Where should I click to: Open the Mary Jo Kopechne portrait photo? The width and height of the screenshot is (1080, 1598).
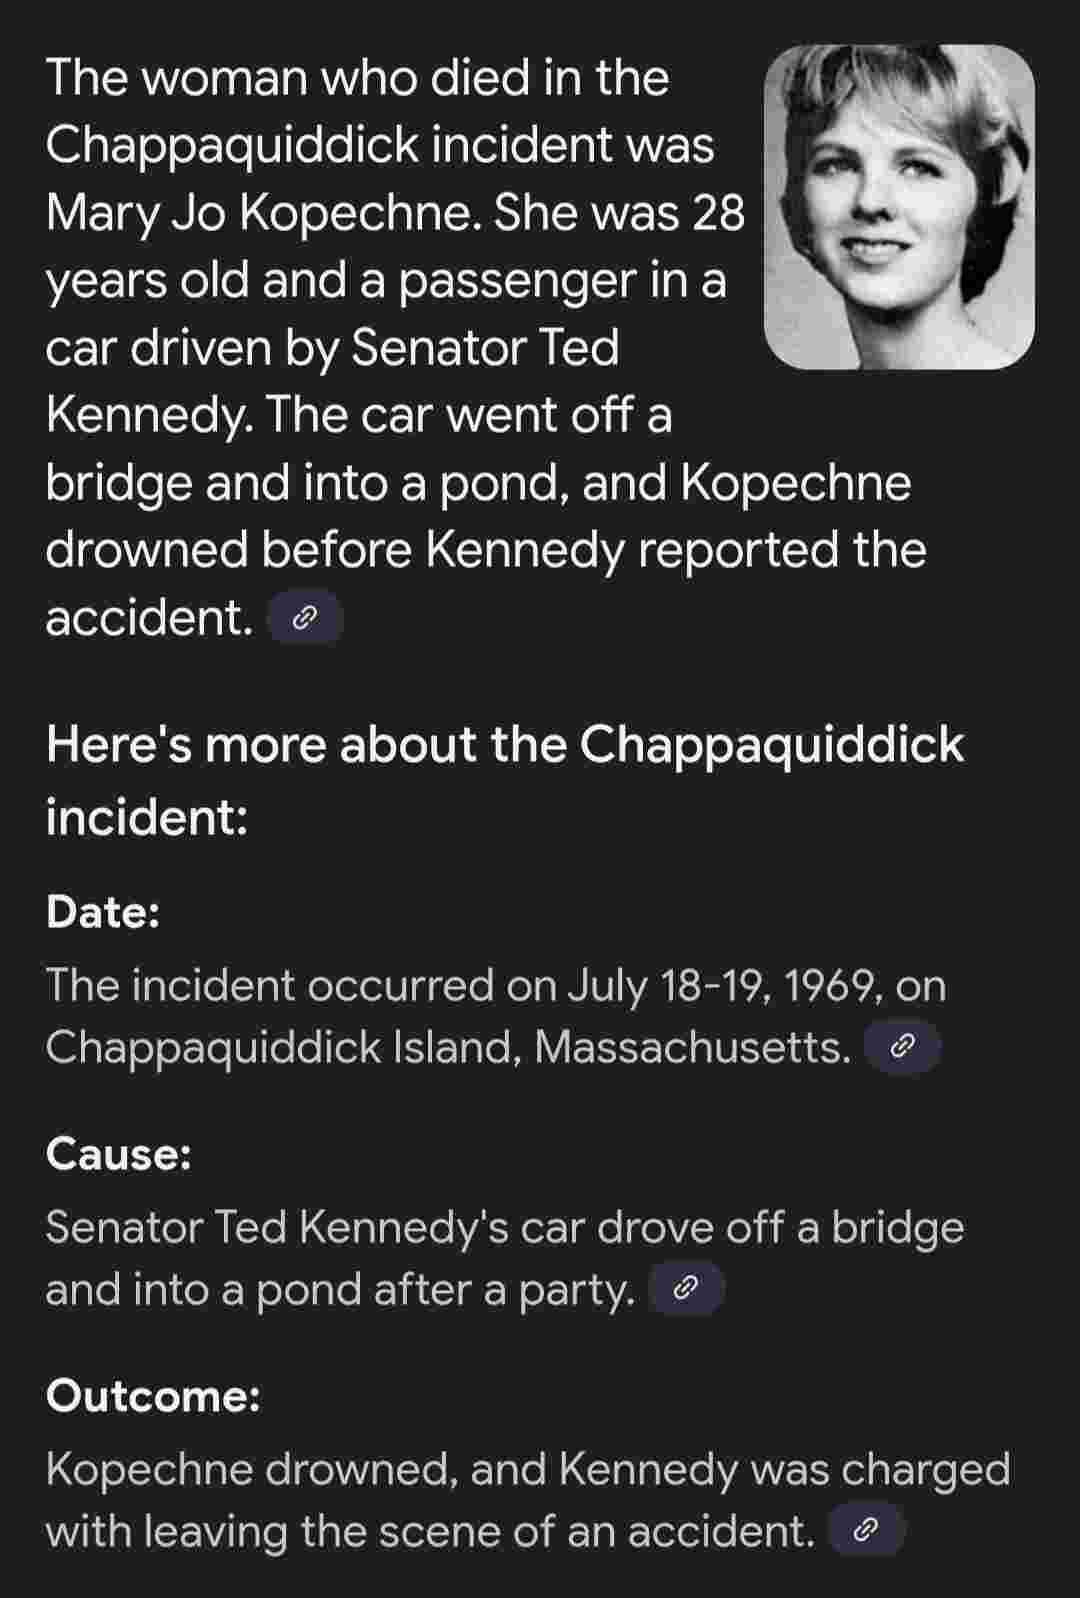tap(899, 207)
